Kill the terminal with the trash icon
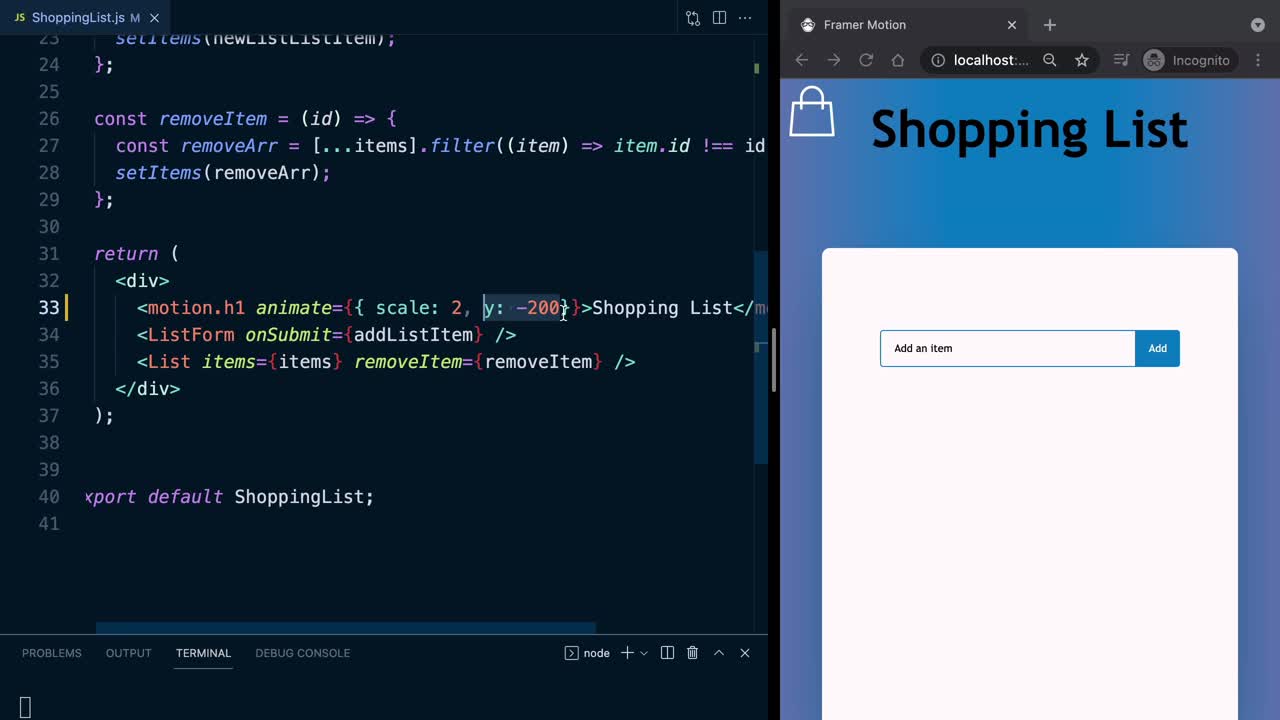This screenshot has height=720, width=1280. [x=692, y=653]
